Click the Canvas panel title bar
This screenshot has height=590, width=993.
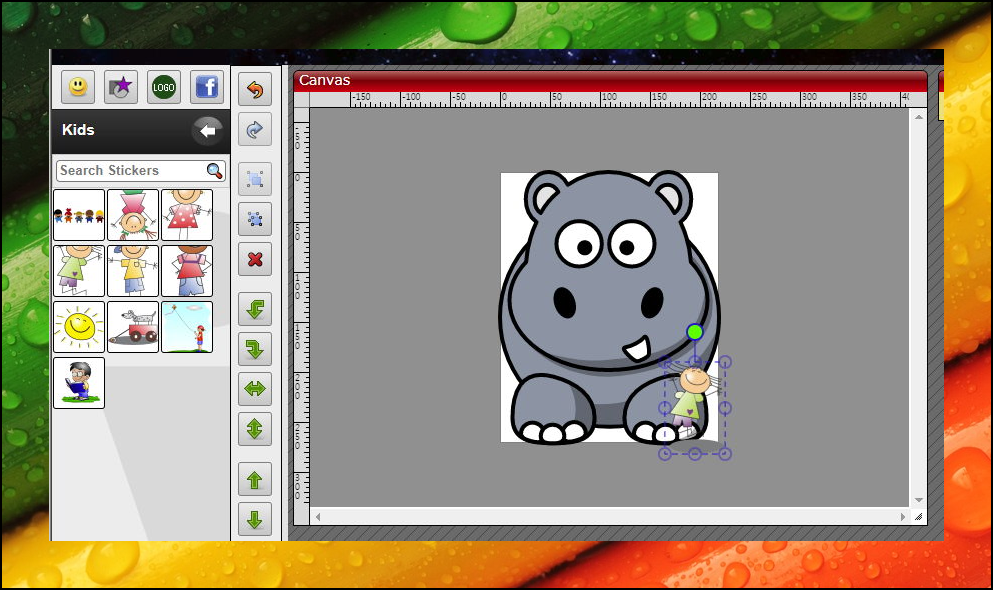tap(610, 81)
